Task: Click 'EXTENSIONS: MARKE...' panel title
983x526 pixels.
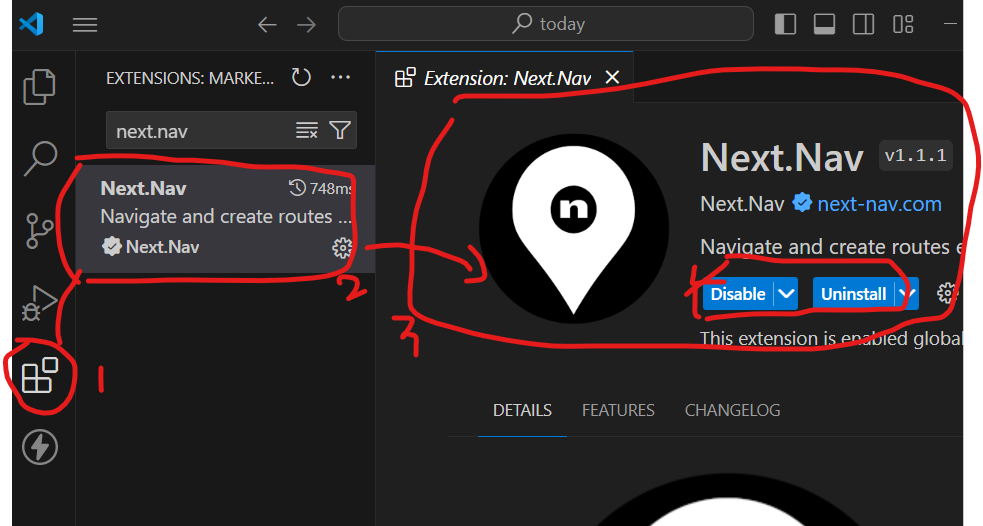Action: (x=190, y=78)
